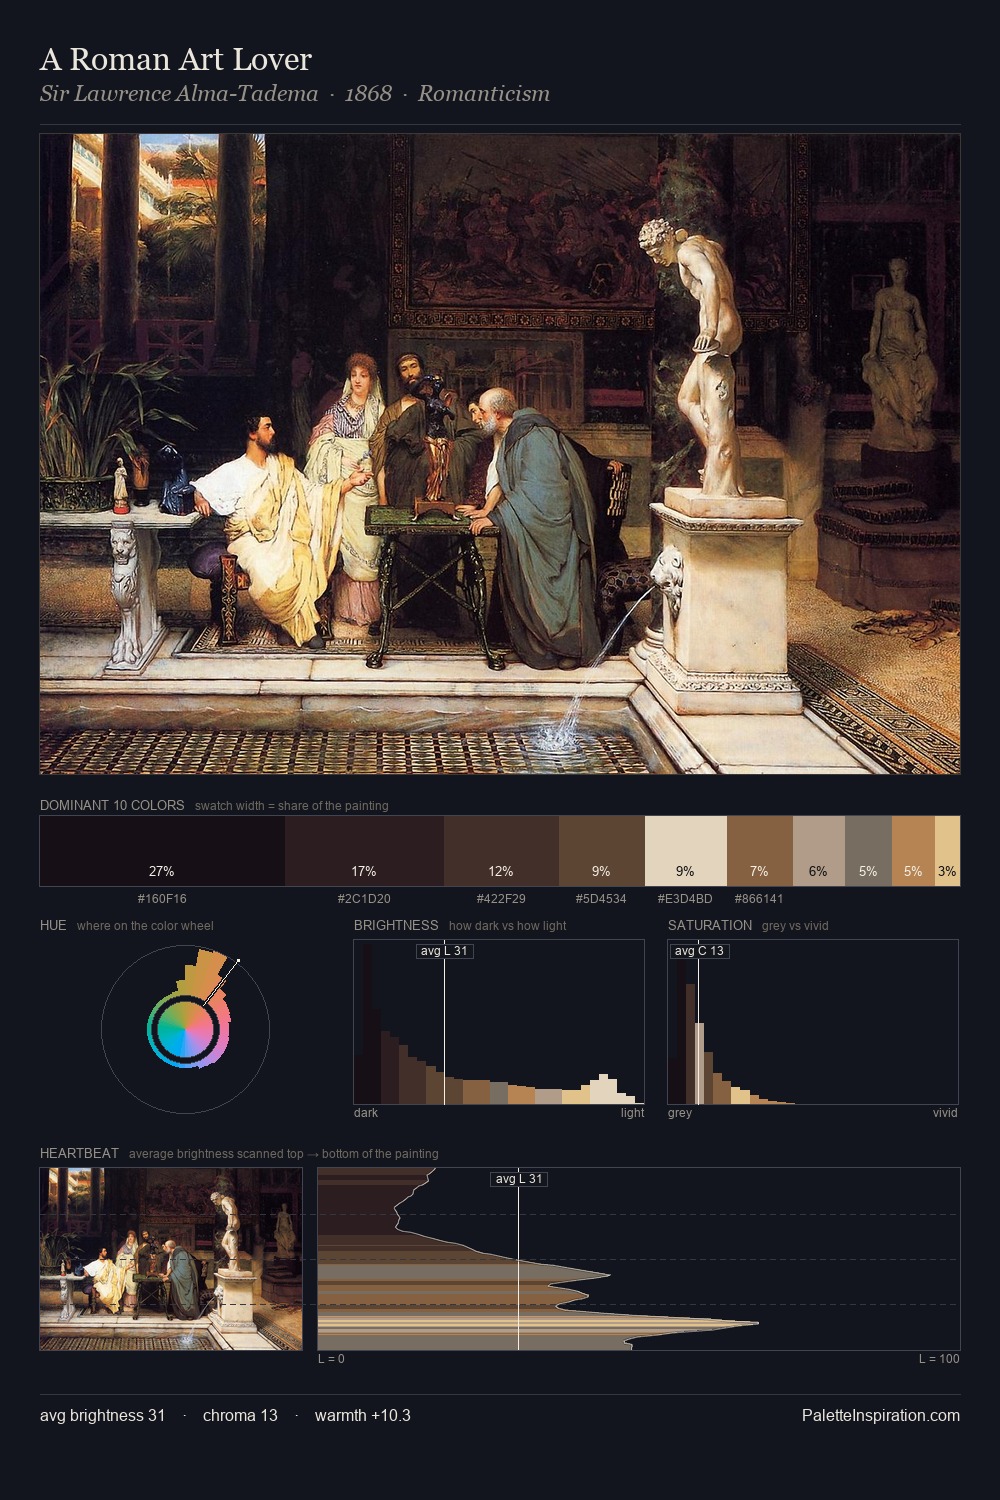This screenshot has height=1500, width=1000.
Task: Select the 3% pale yellow swatch
Action: tap(947, 851)
